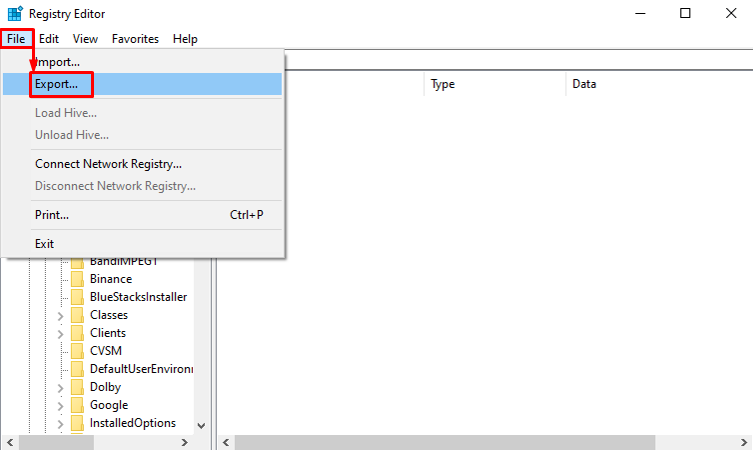753x450 pixels.
Task: Click the Google folder icon
Action: (x=77, y=405)
